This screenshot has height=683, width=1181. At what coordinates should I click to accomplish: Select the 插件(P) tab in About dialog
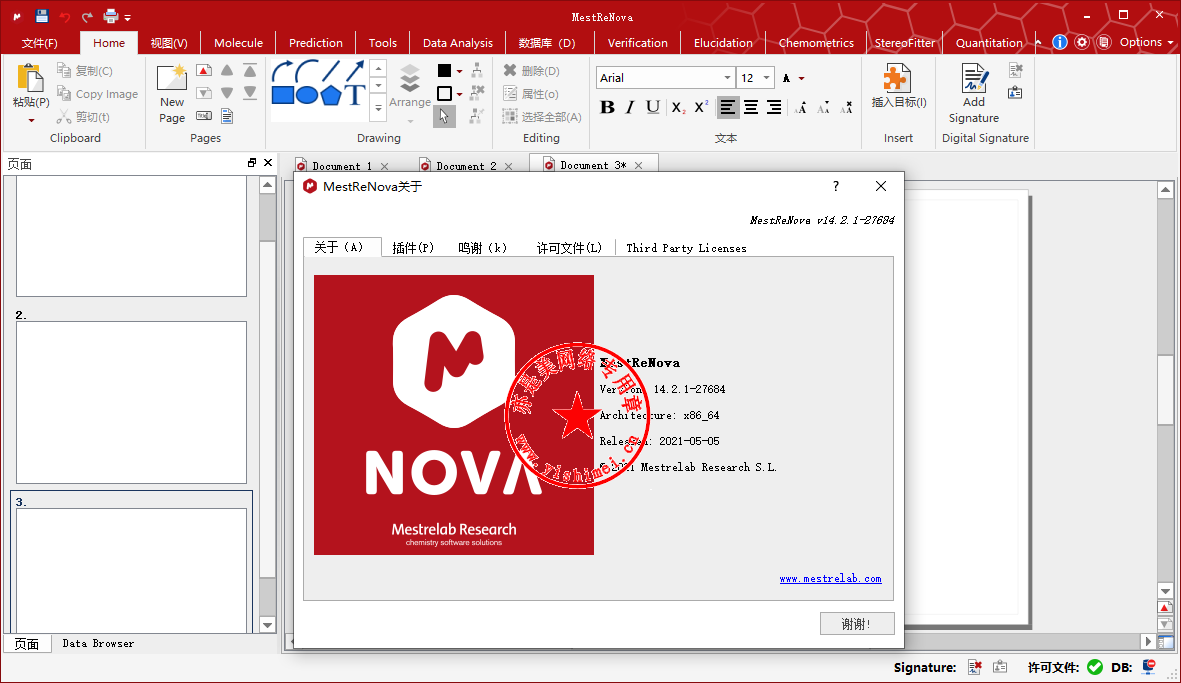click(413, 248)
